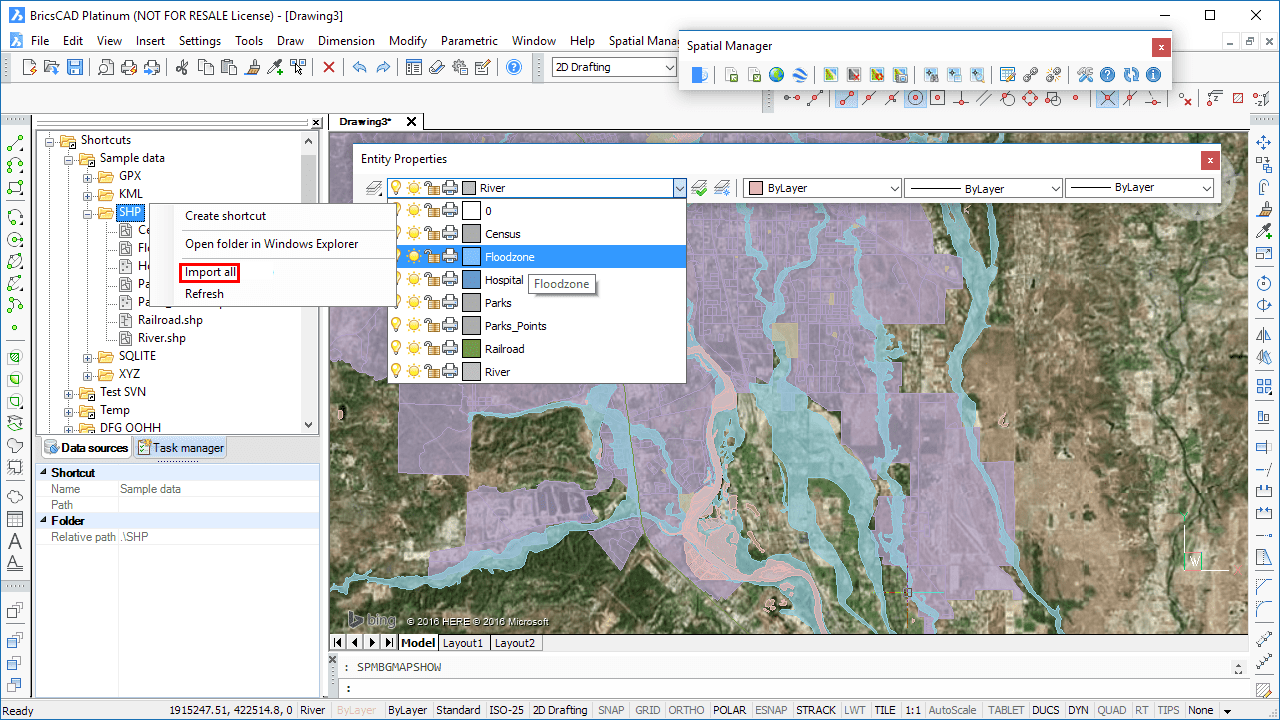Toggle the lightbulb visibility for Railroad layer
1280x720 pixels.
tap(396, 348)
